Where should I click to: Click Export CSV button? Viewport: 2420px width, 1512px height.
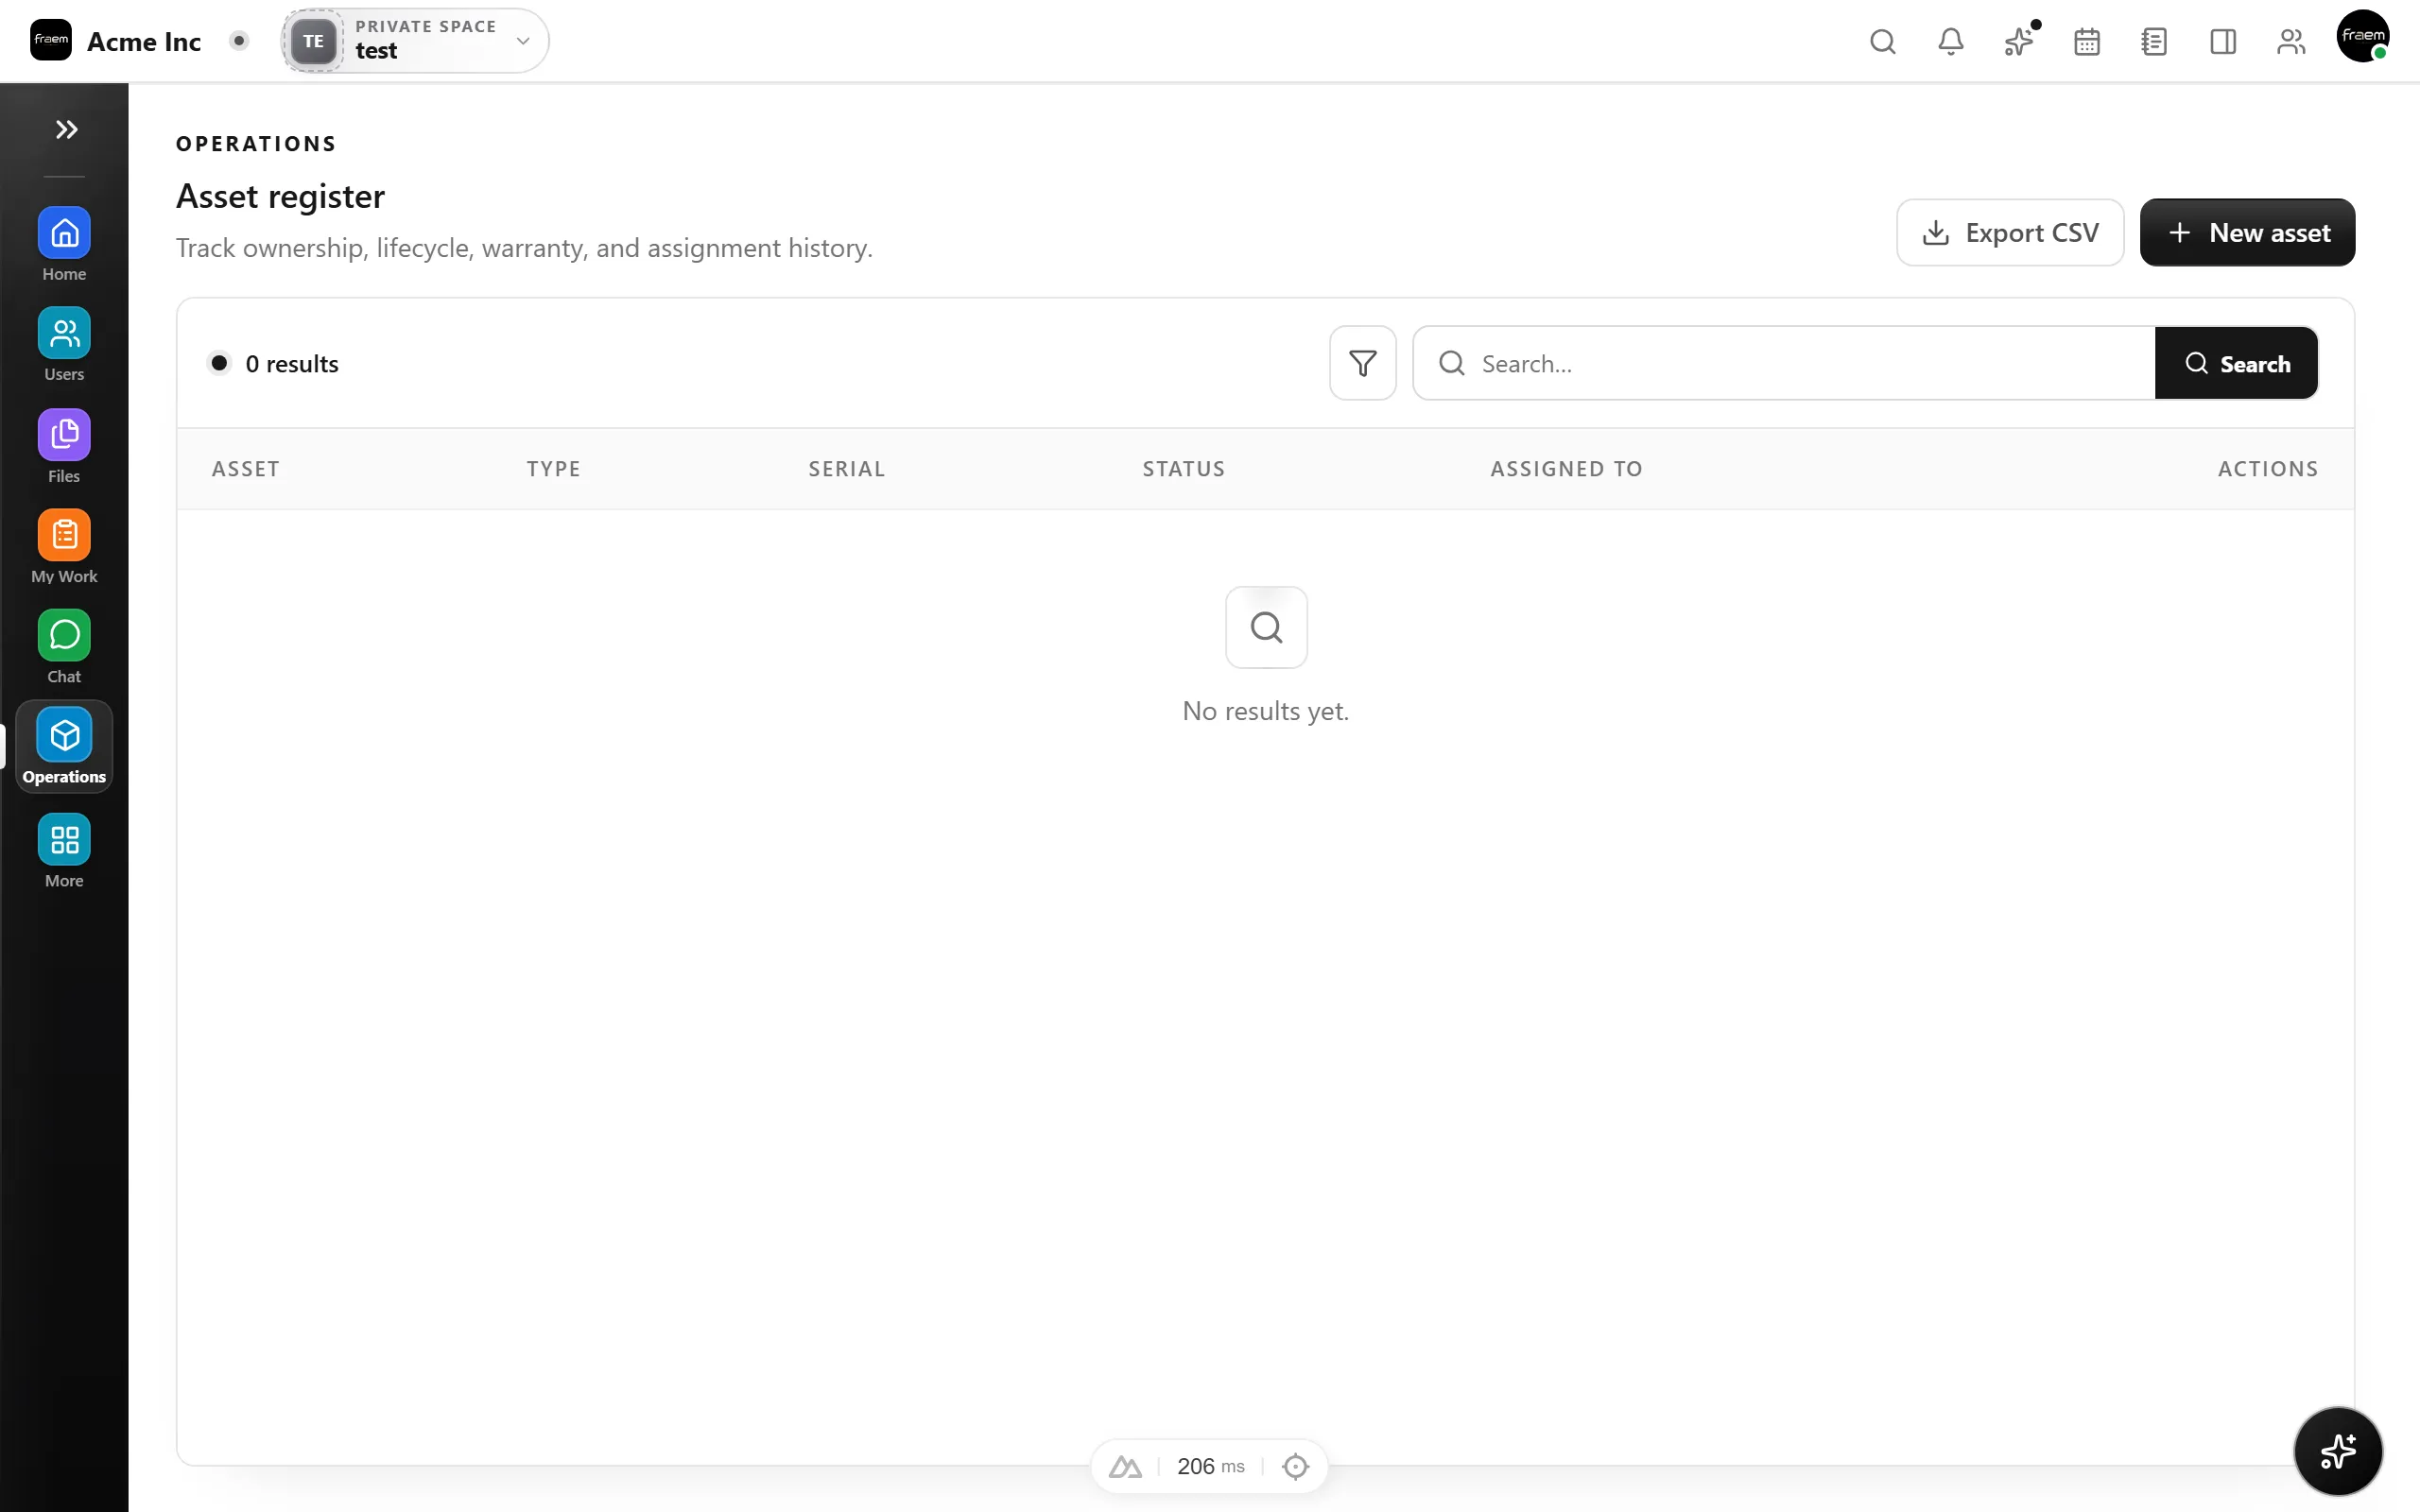point(2009,232)
